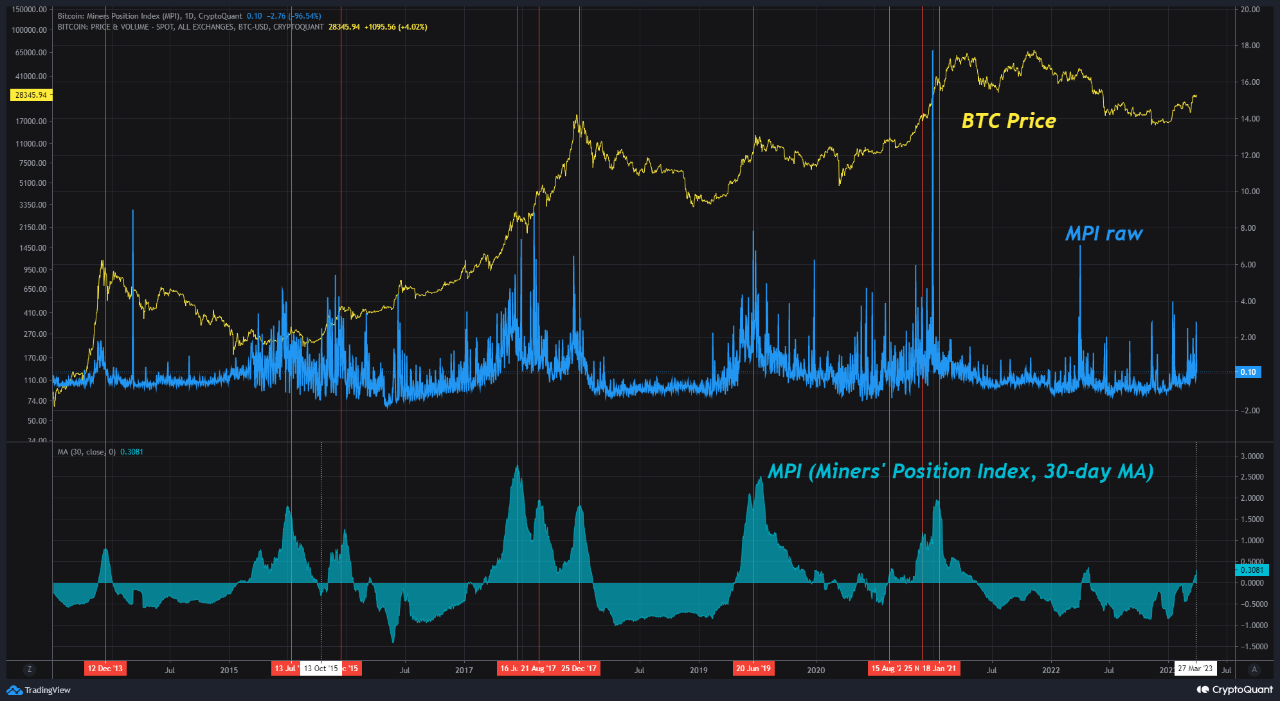Click the 18 Jan '21 red date marker
The height and width of the screenshot is (701, 1280).
click(938, 667)
